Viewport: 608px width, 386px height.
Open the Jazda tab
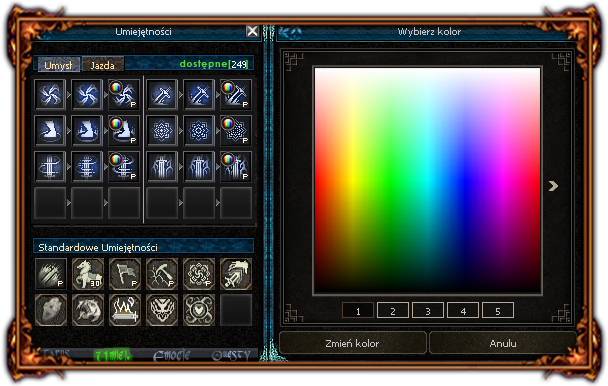(103, 65)
